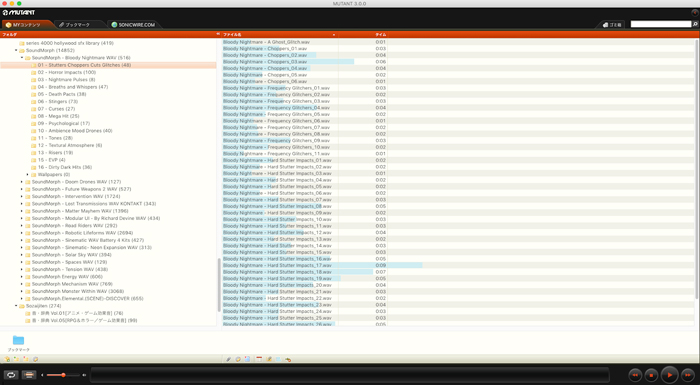Screen dimensions: 700x385
Task: Click the fourth icon in the folder toolbar
Action: pos(35,359)
